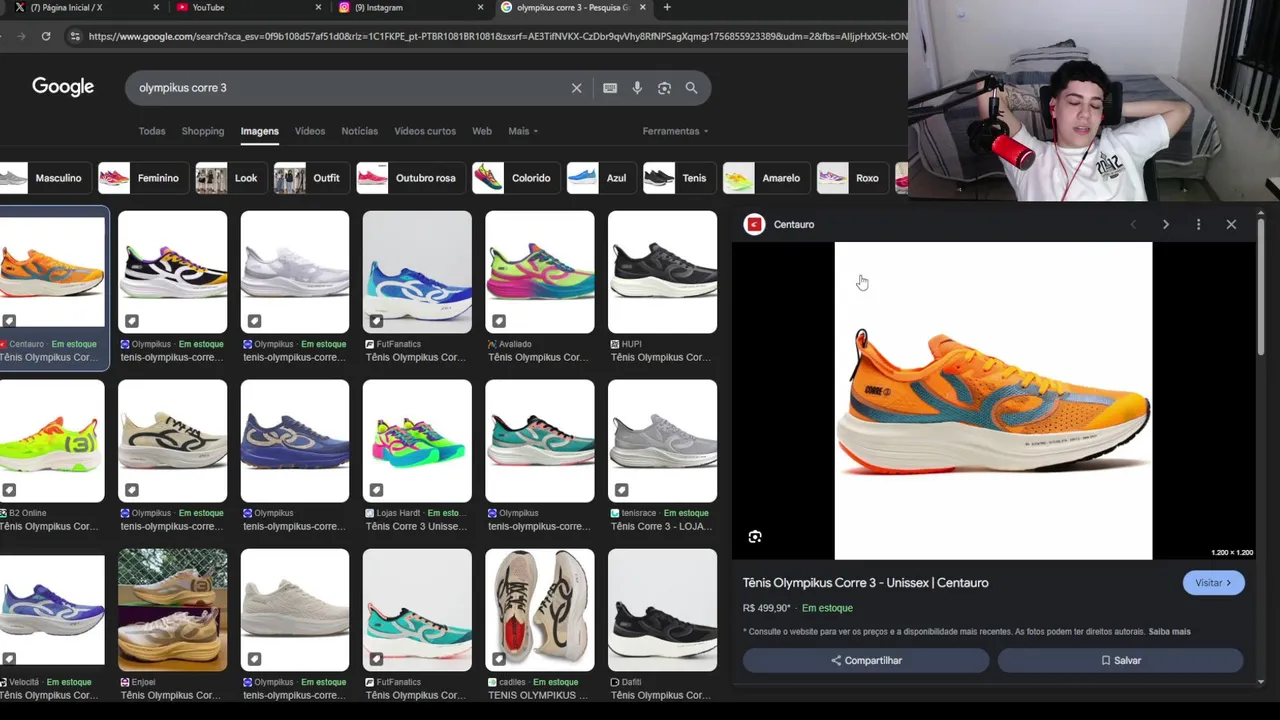Select the black and yellow Olympikus shoe thumbnail
The image size is (1280, 720).
[x=173, y=271]
